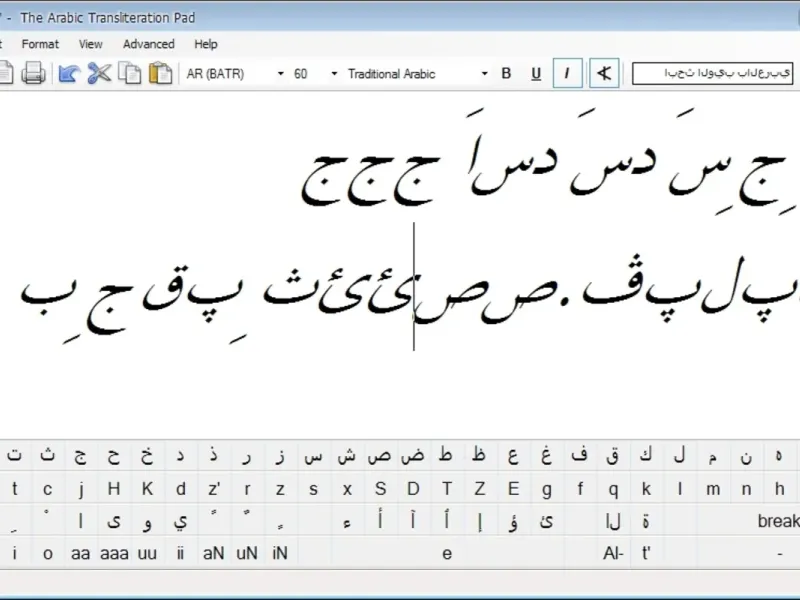Click the خ letter key
Image resolution: width=800 pixels, height=600 pixels.
click(147, 455)
